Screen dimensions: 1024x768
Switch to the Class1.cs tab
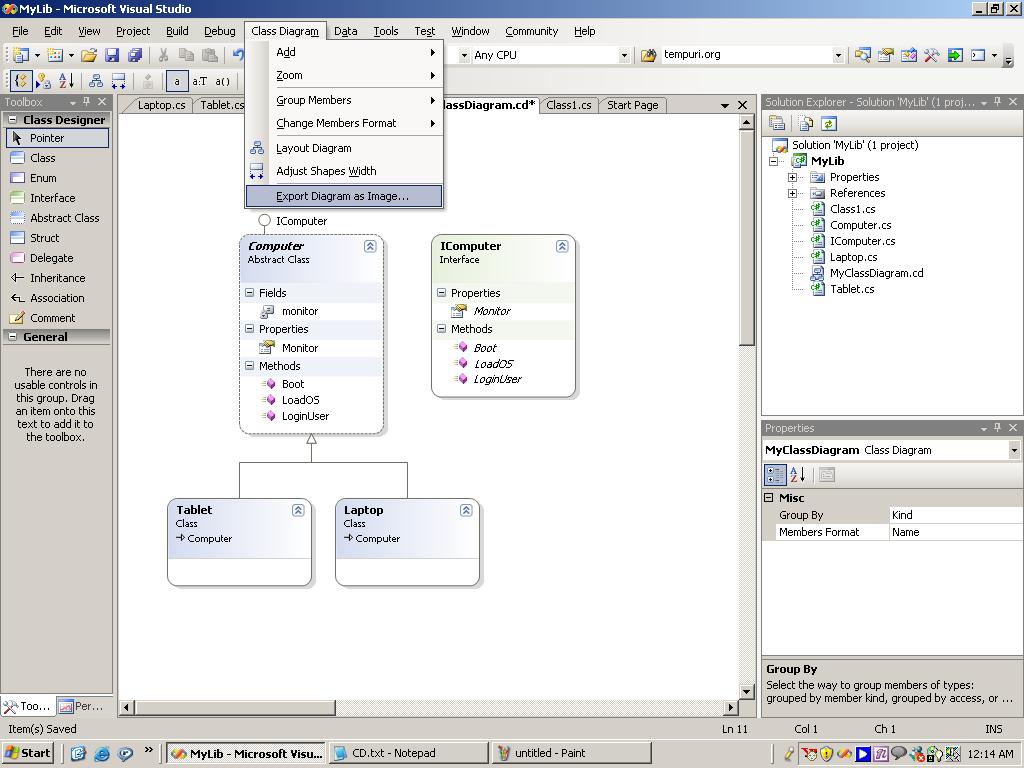tap(568, 105)
